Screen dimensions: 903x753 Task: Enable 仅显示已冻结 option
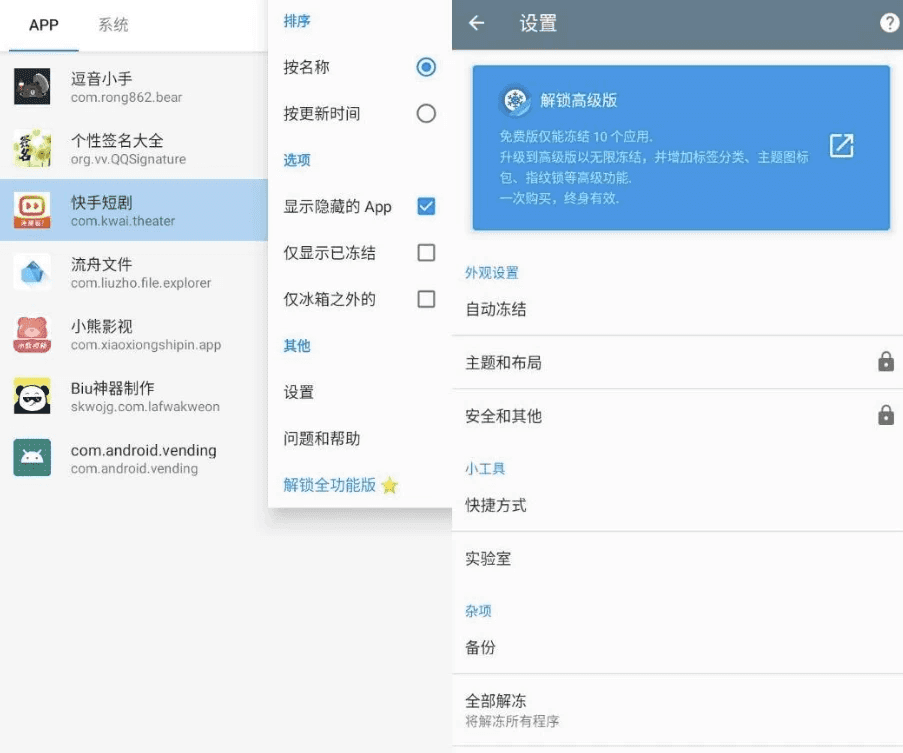[427, 253]
